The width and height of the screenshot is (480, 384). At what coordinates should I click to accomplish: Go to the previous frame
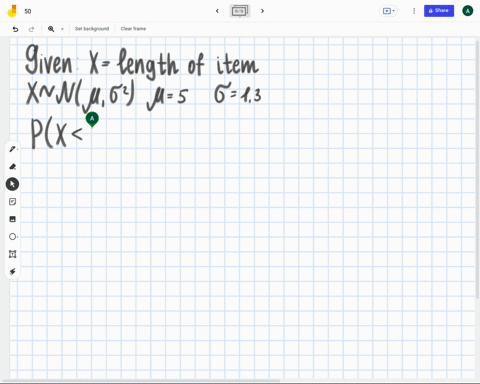[217, 11]
